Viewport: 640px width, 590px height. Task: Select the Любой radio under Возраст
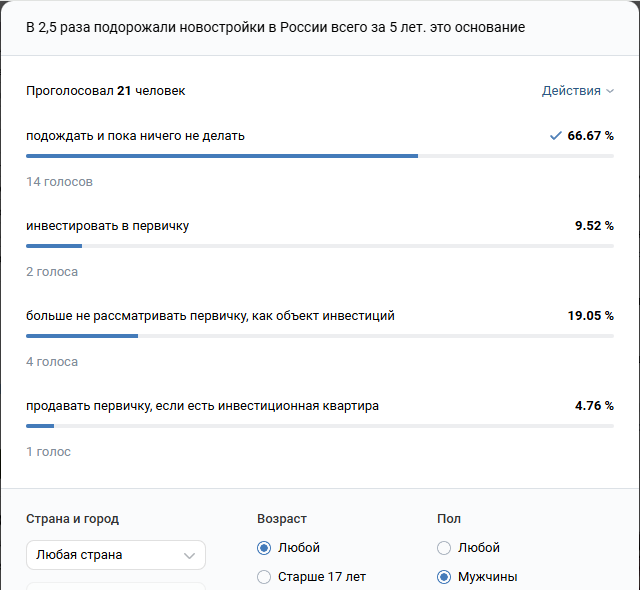[x=264, y=548]
